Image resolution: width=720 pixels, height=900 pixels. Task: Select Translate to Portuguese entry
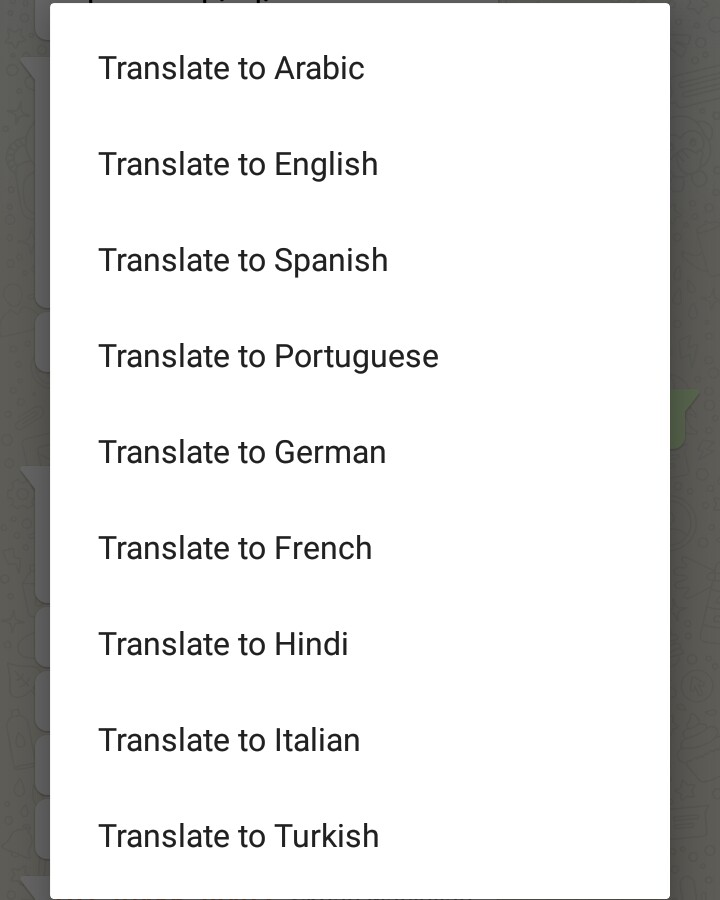tap(360, 356)
